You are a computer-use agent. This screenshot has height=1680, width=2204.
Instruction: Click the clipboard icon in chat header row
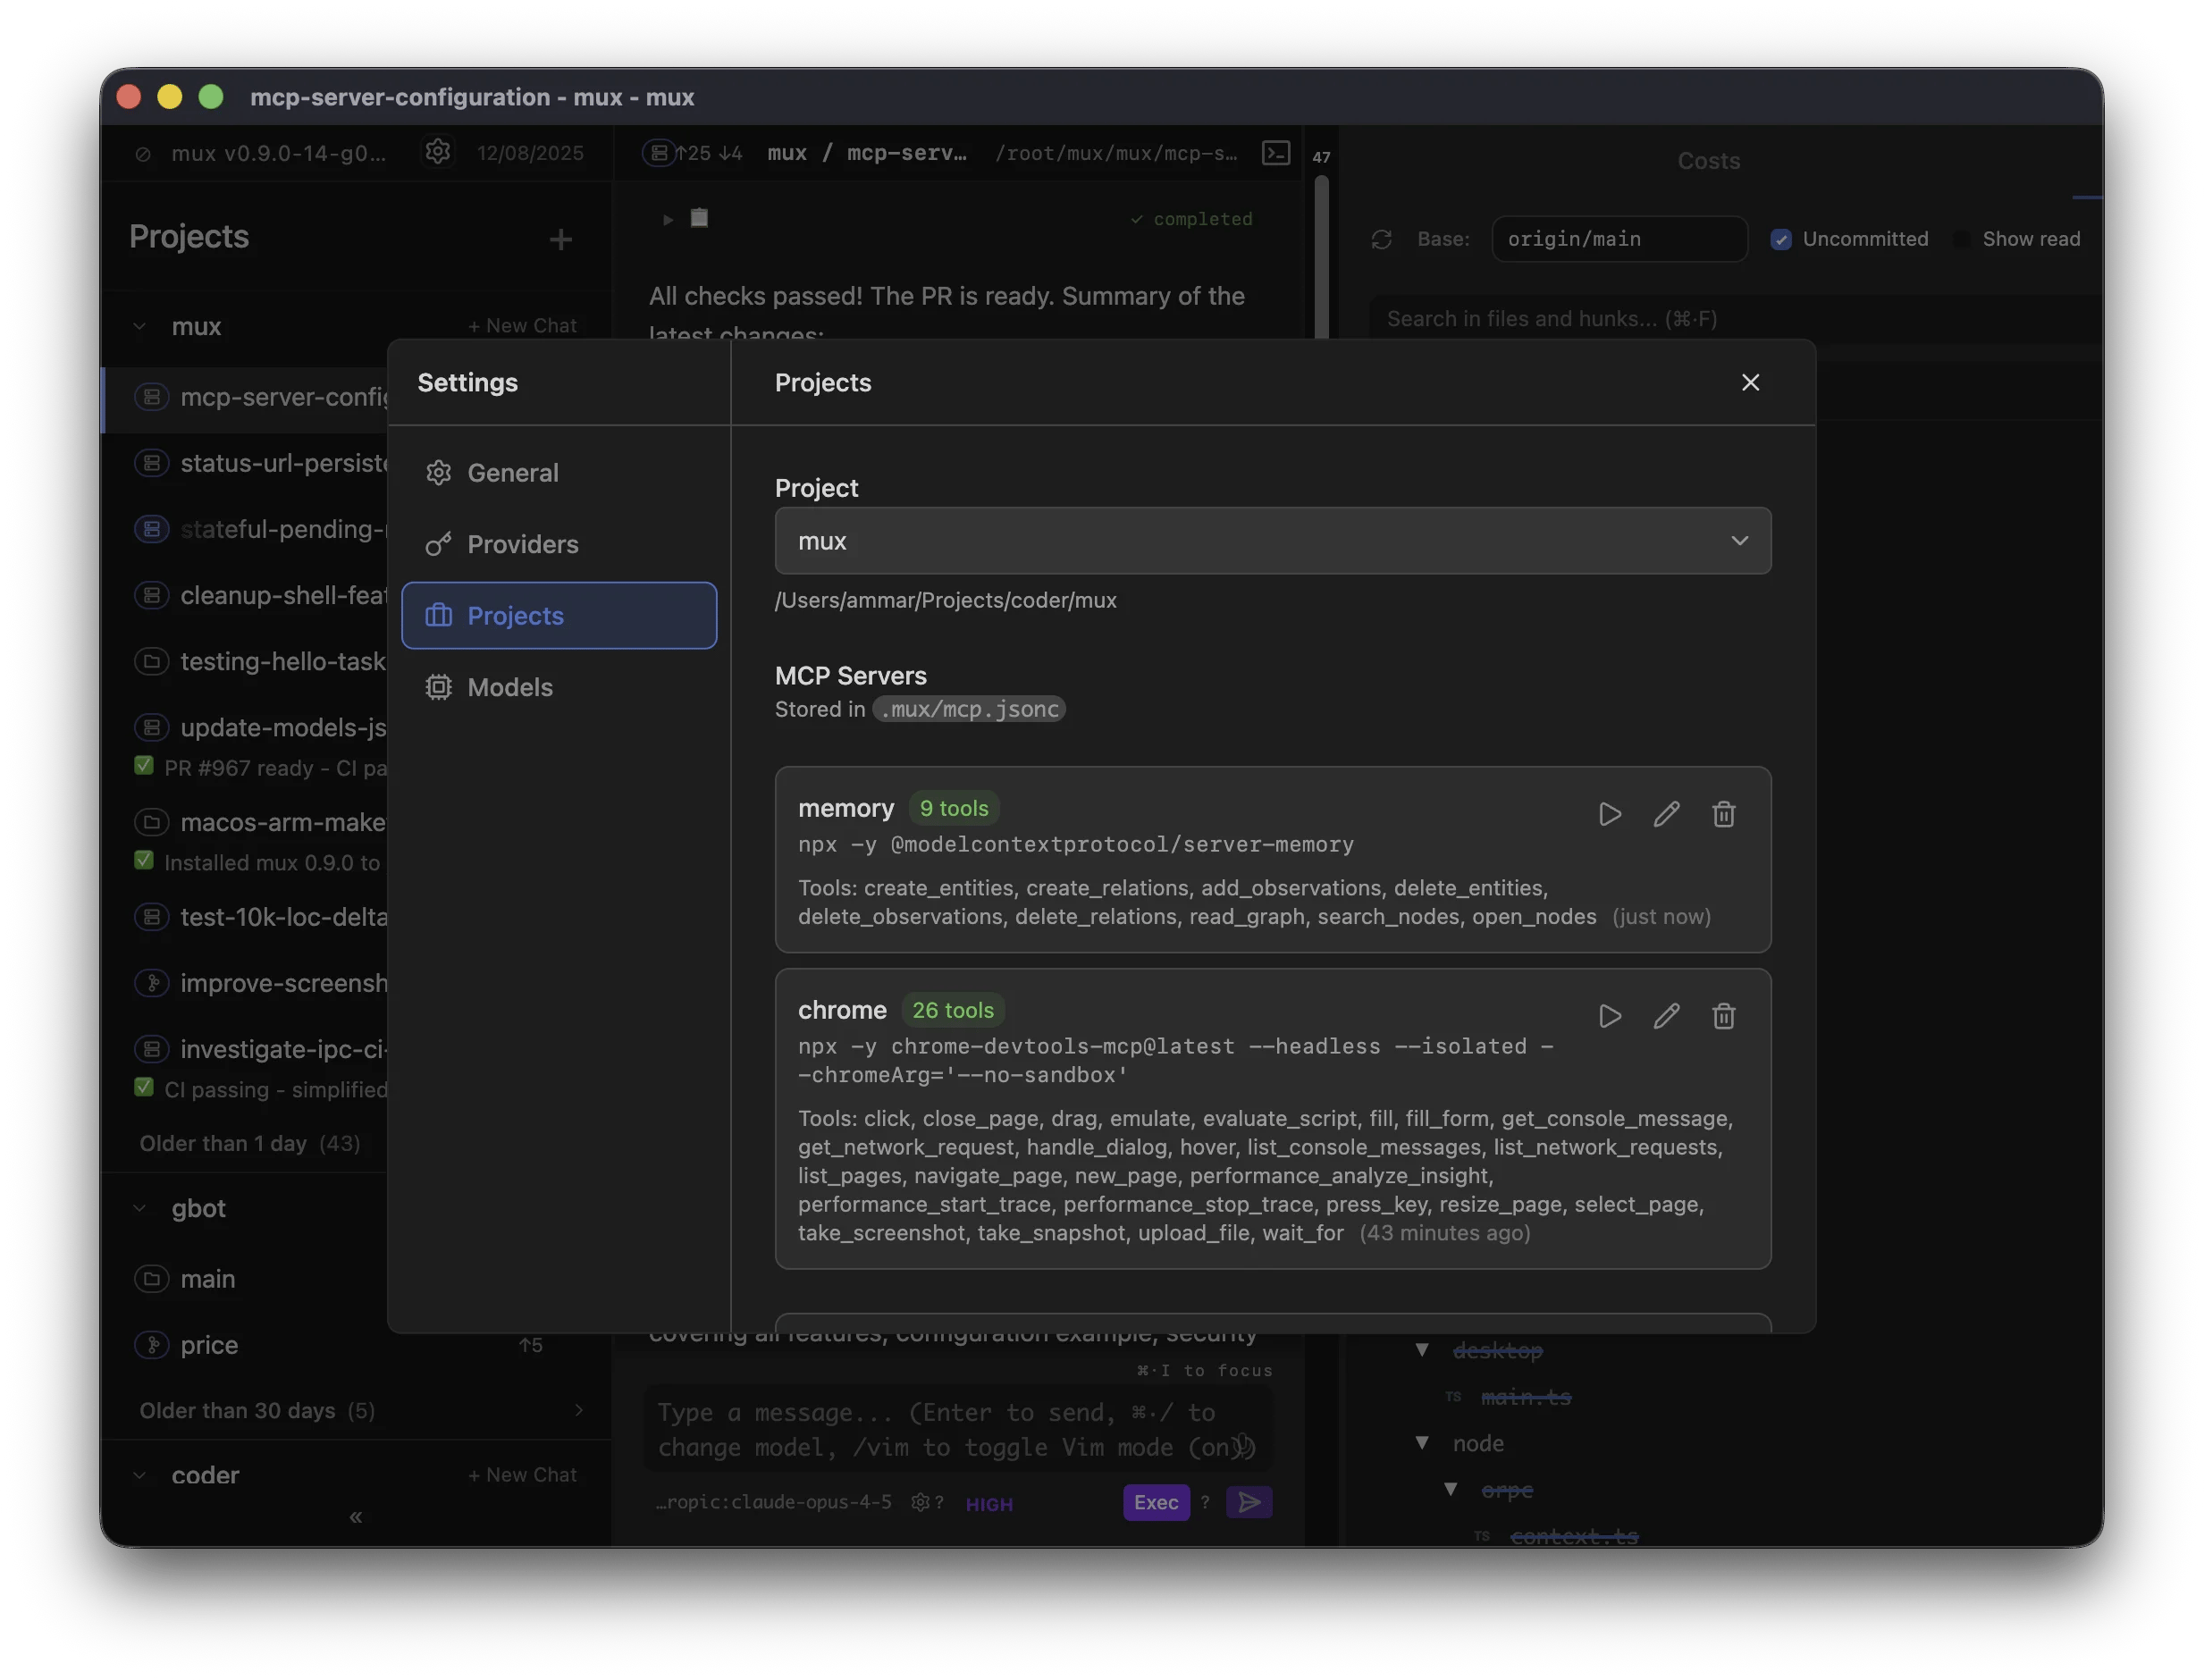pyautogui.click(x=699, y=218)
